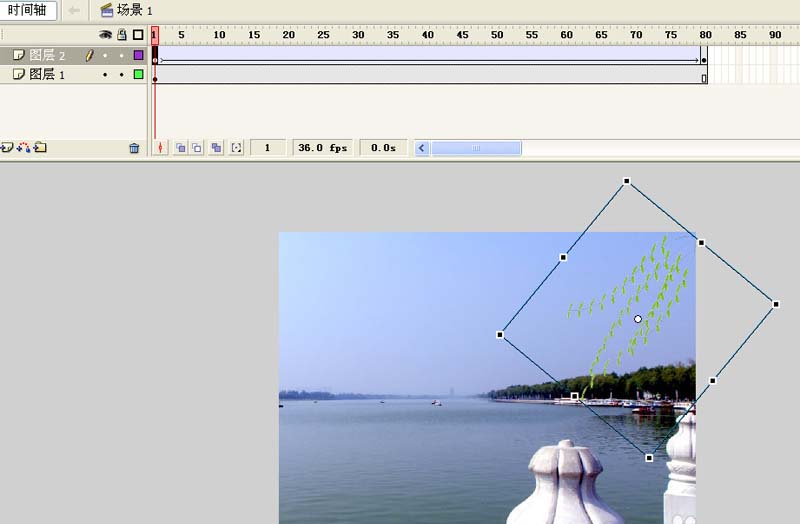The height and width of the screenshot is (524, 800).
Task: Select layer 图层 1 in timeline
Action: click(47, 75)
